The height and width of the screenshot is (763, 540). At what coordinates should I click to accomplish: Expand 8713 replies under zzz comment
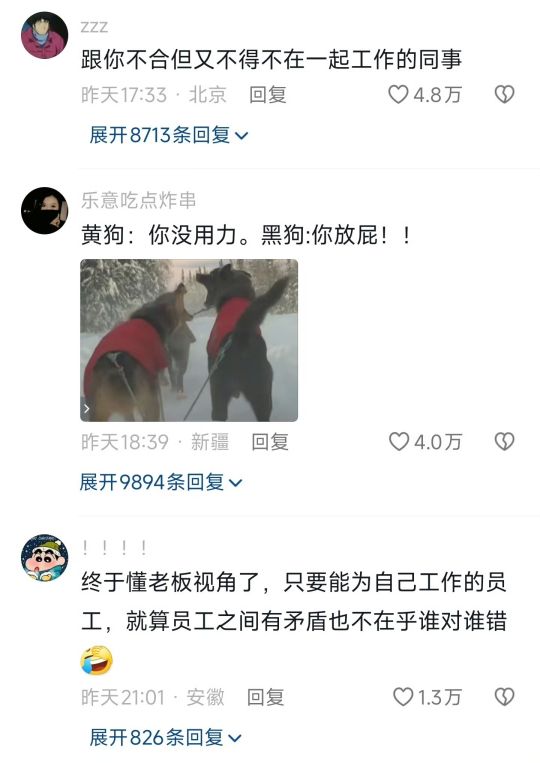click(168, 135)
